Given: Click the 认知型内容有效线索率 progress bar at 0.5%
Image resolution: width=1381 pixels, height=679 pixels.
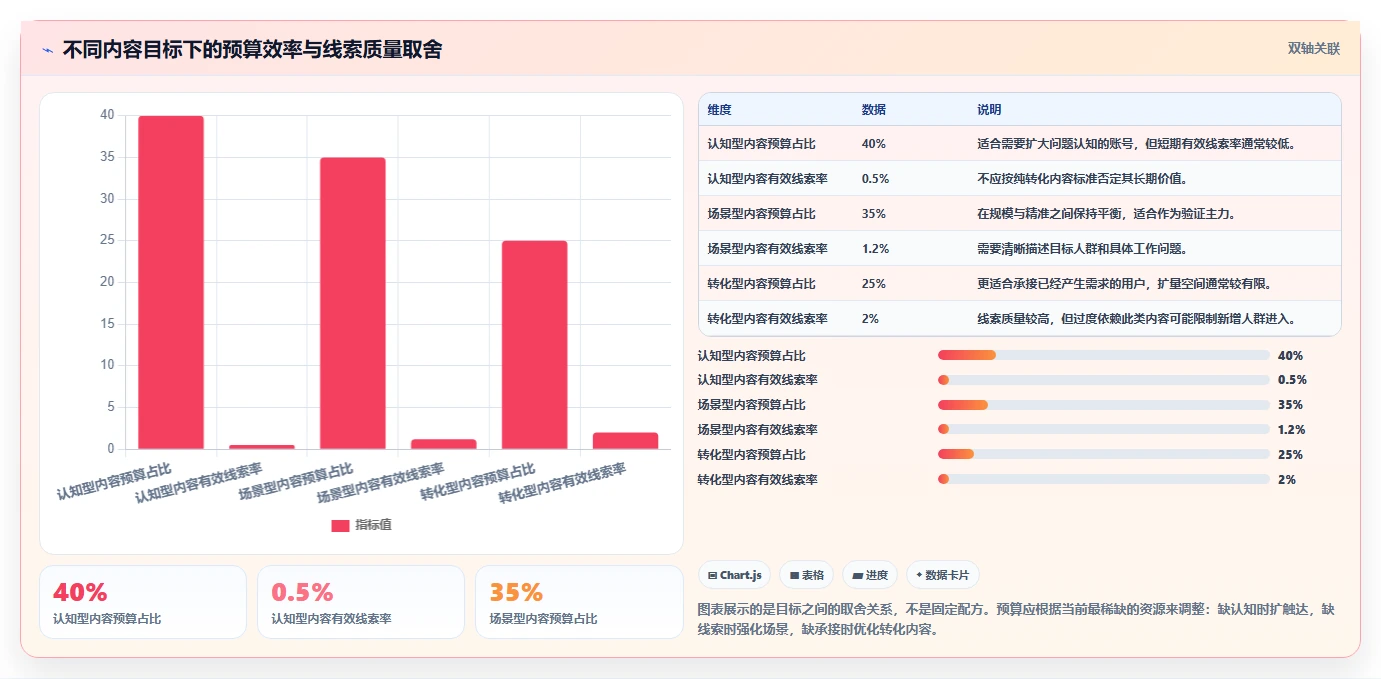Looking at the screenshot, I should [1104, 380].
